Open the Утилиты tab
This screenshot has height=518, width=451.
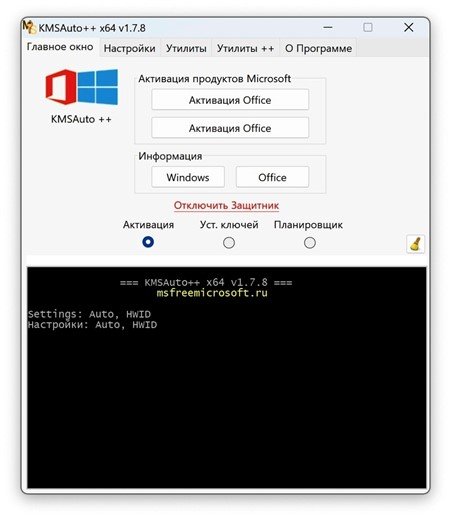(186, 48)
